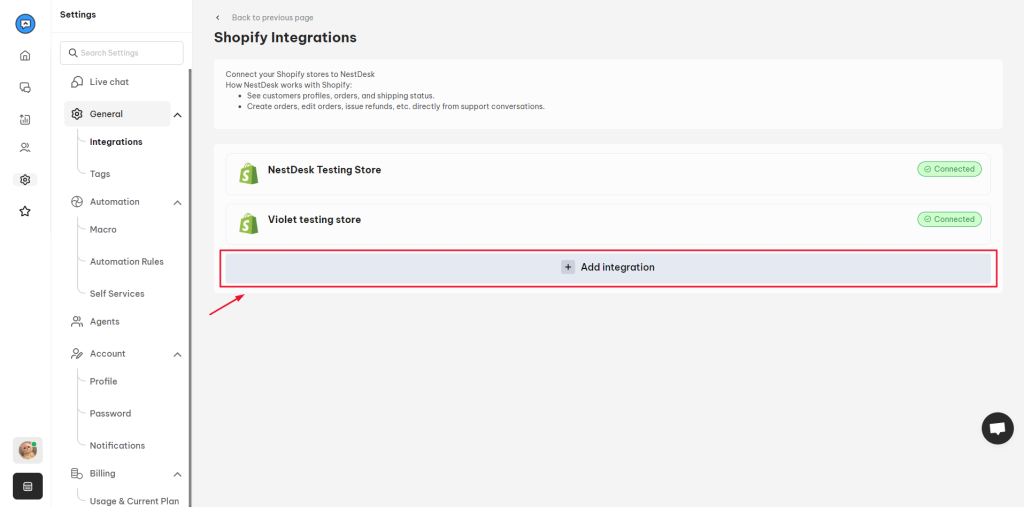Viewport: 1024px width, 507px height.
Task: Click Shopify logo of NestDesk Testing Store
Action: (248, 173)
